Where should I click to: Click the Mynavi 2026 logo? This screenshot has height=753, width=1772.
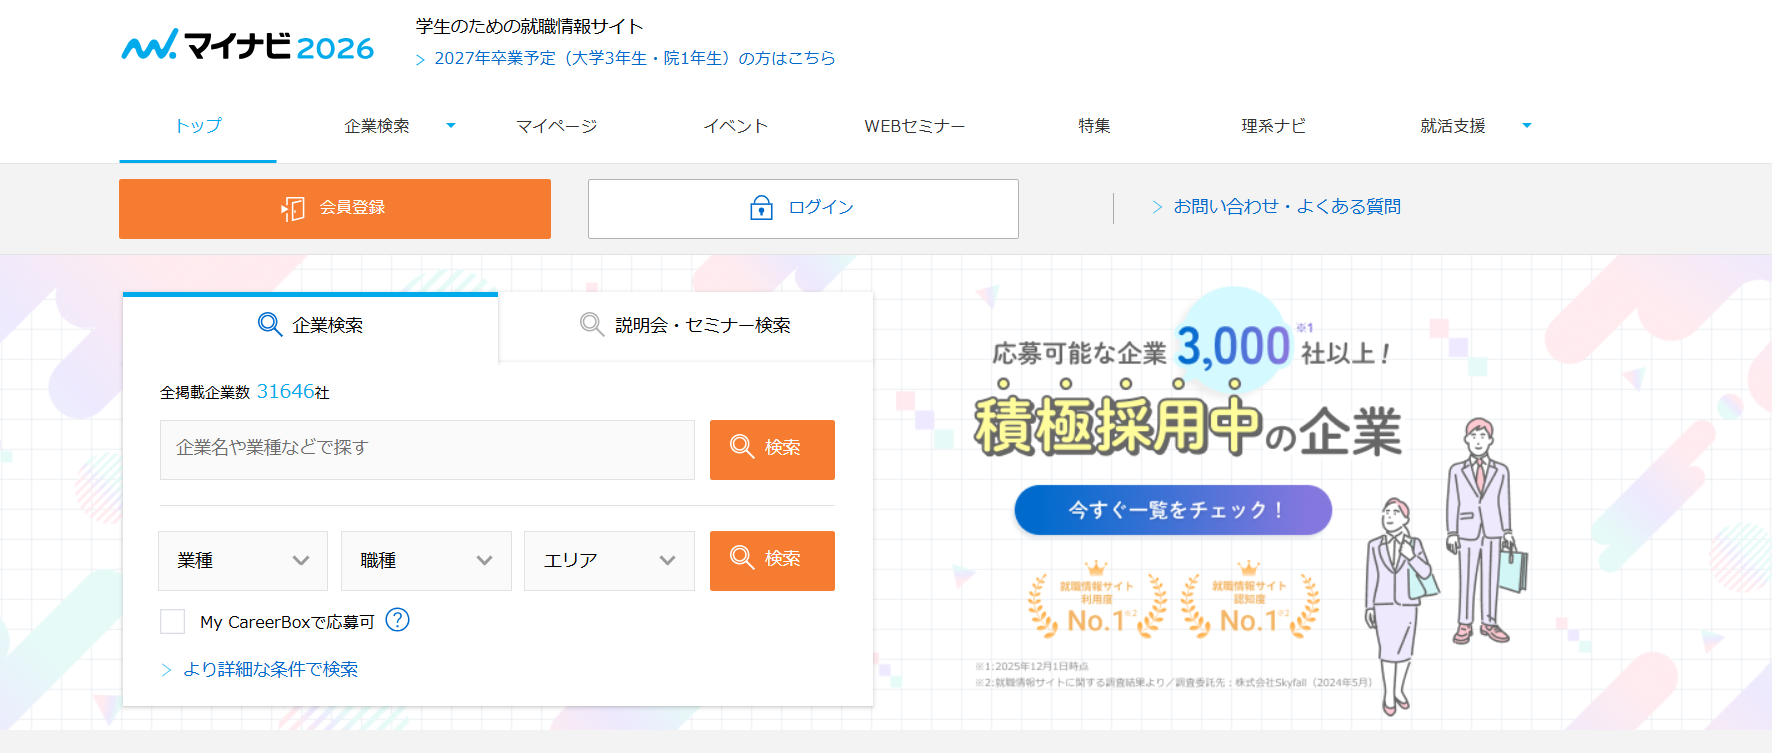click(247, 45)
